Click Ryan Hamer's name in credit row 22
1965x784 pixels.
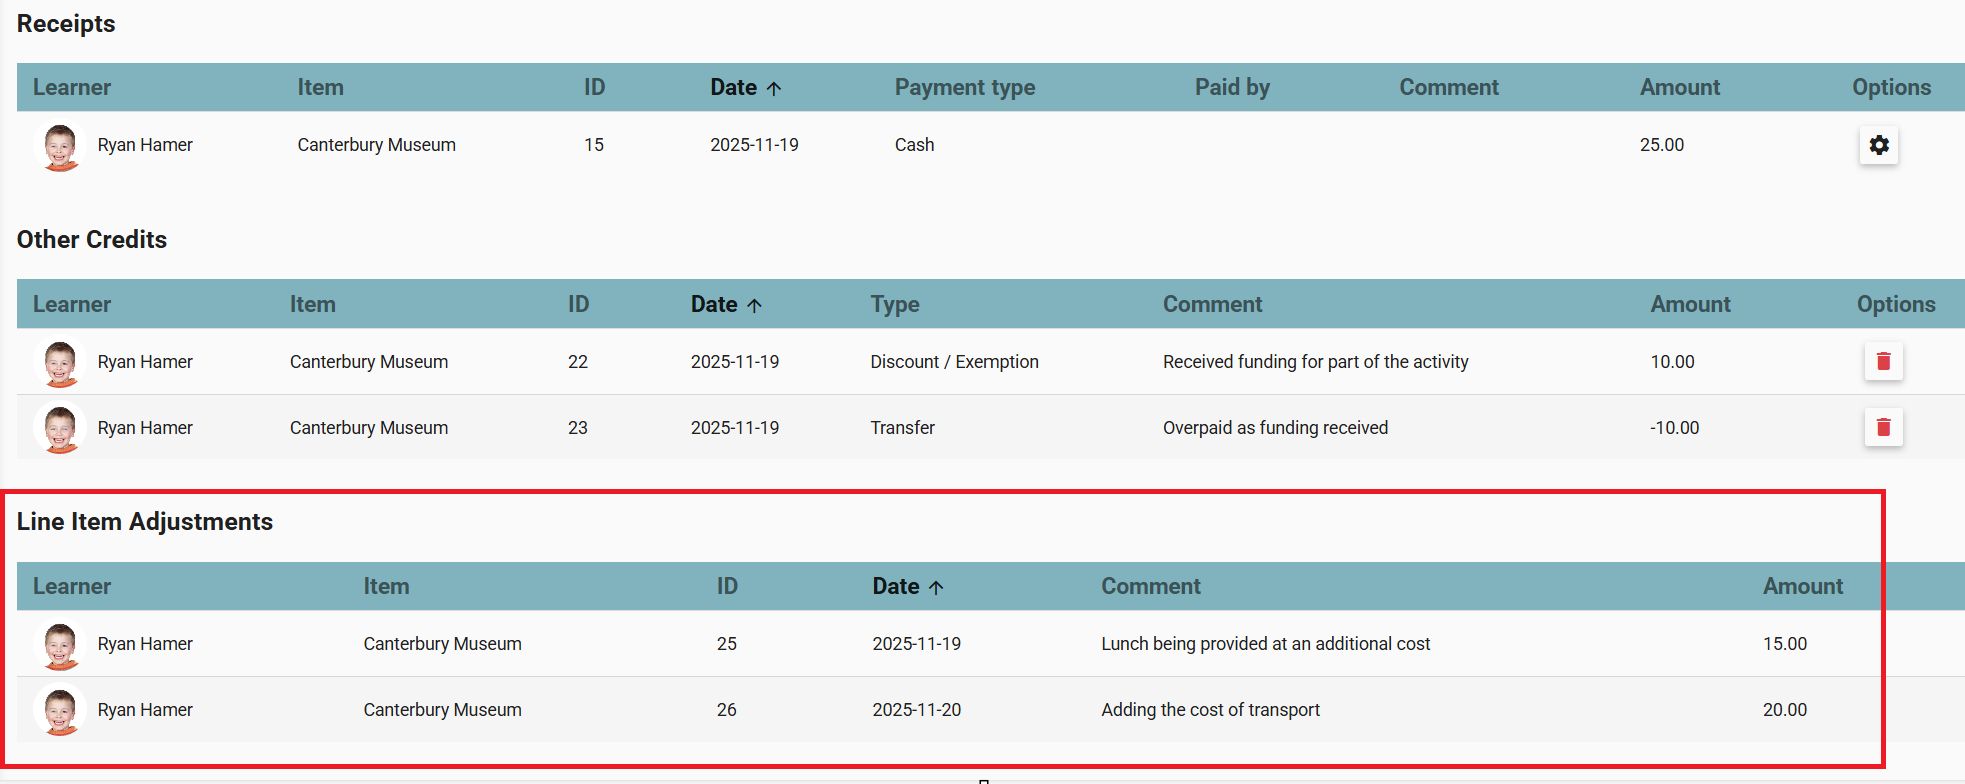(x=145, y=362)
